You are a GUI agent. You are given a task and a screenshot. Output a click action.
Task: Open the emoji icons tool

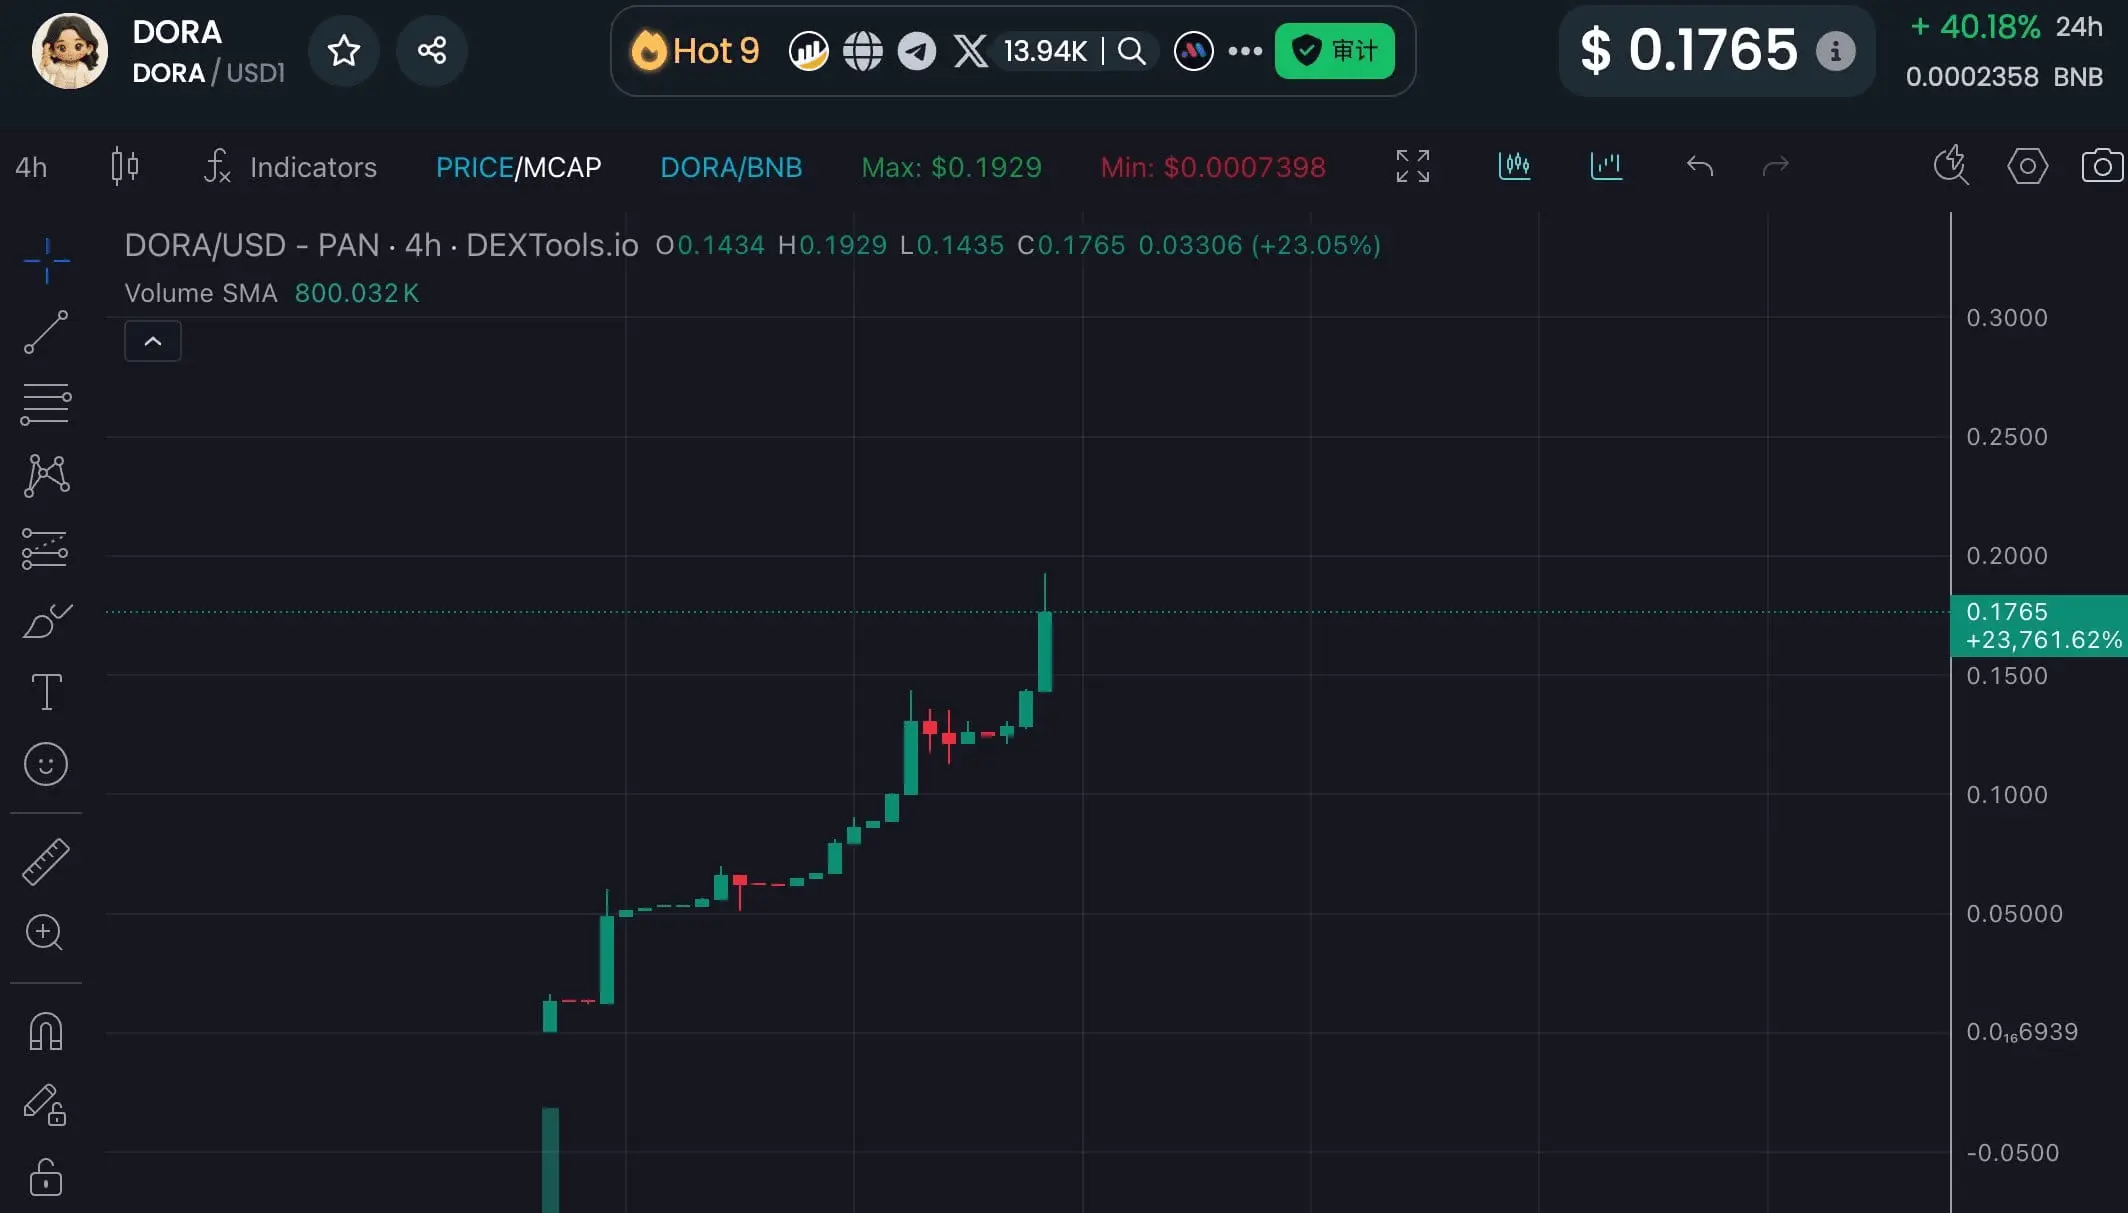click(x=46, y=765)
